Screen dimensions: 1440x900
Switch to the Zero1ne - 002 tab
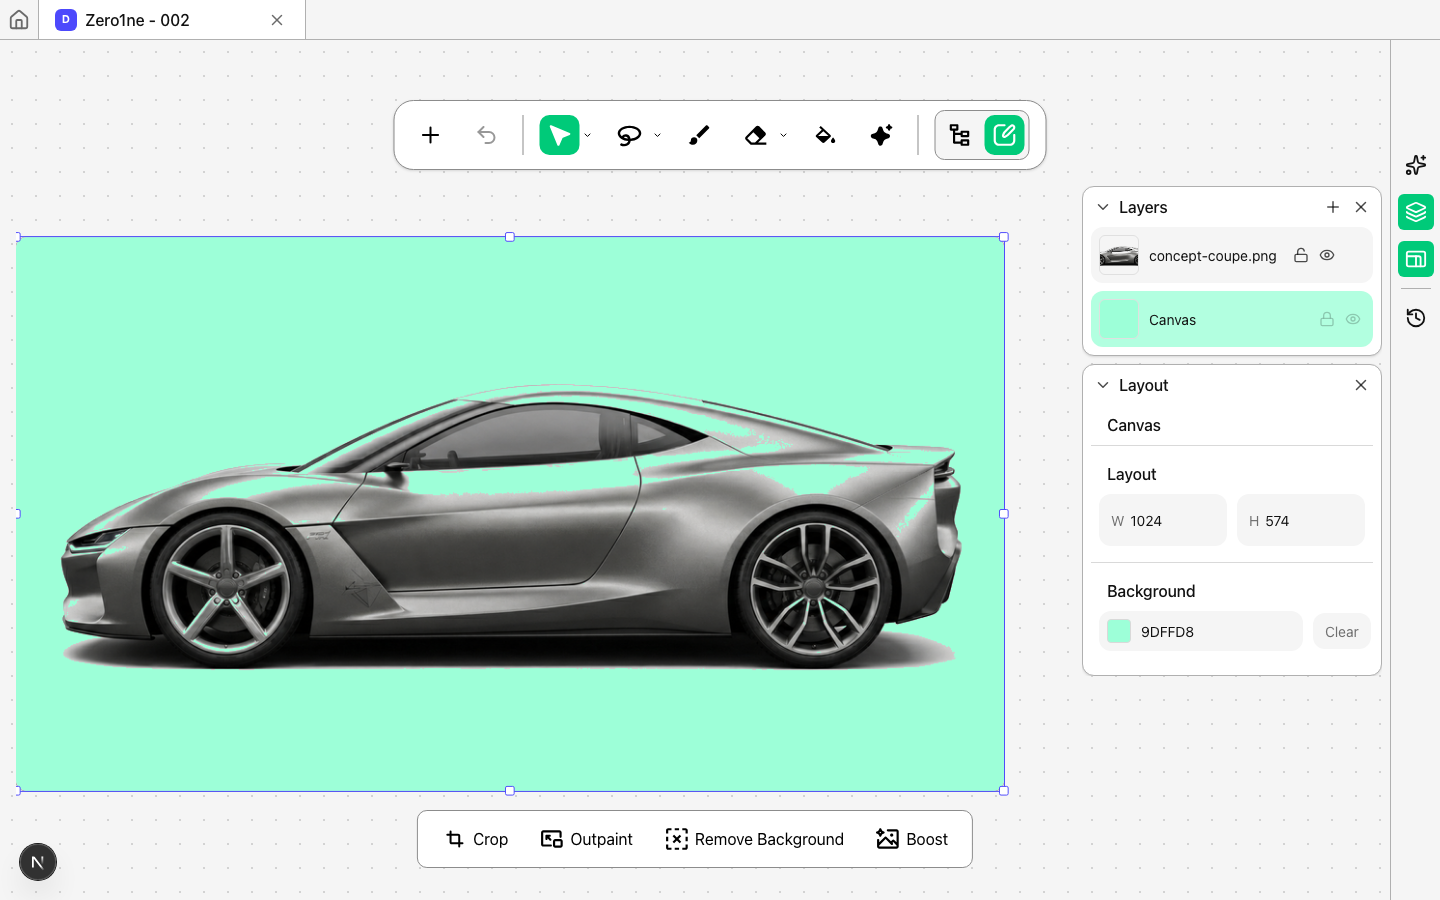[172, 20]
